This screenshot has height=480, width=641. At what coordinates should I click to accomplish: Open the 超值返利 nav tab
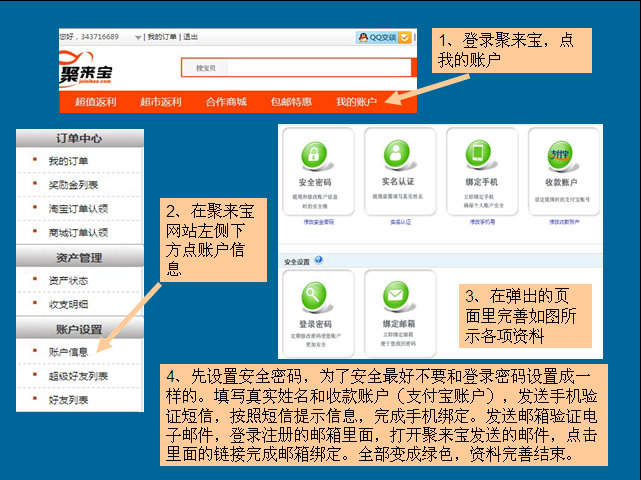click(x=95, y=102)
